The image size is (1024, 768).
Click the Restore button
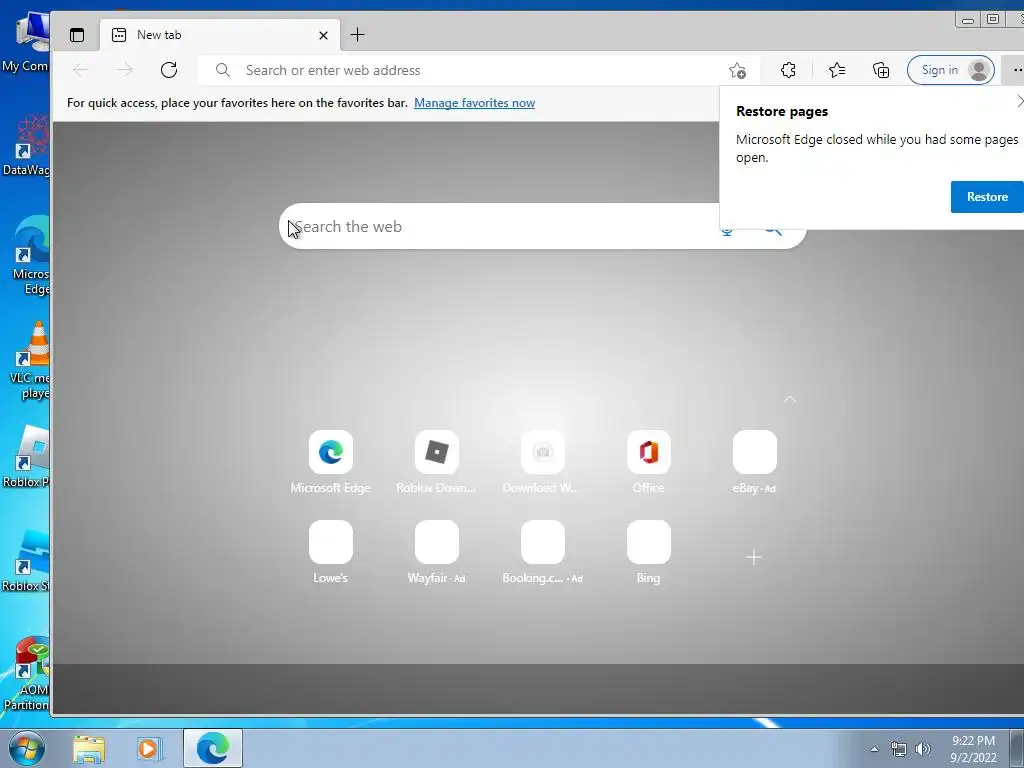[x=987, y=197]
